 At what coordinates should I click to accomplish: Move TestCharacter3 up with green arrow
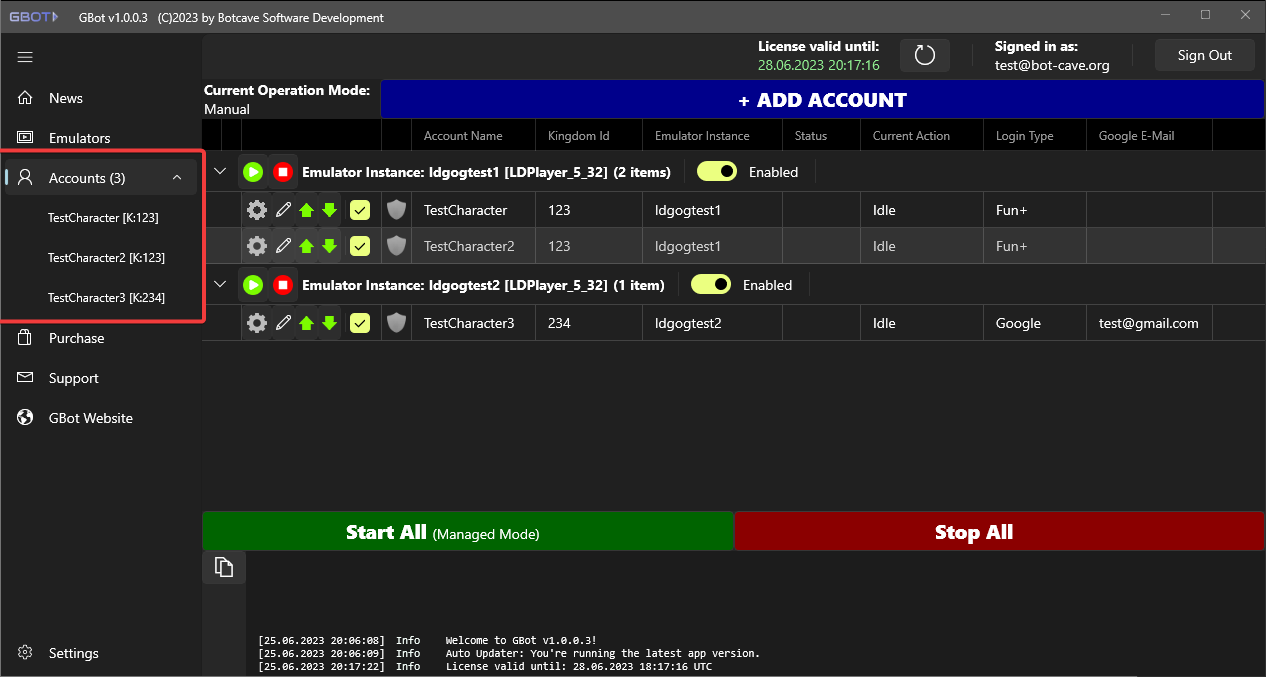pyautogui.click(x=306, y=322)
